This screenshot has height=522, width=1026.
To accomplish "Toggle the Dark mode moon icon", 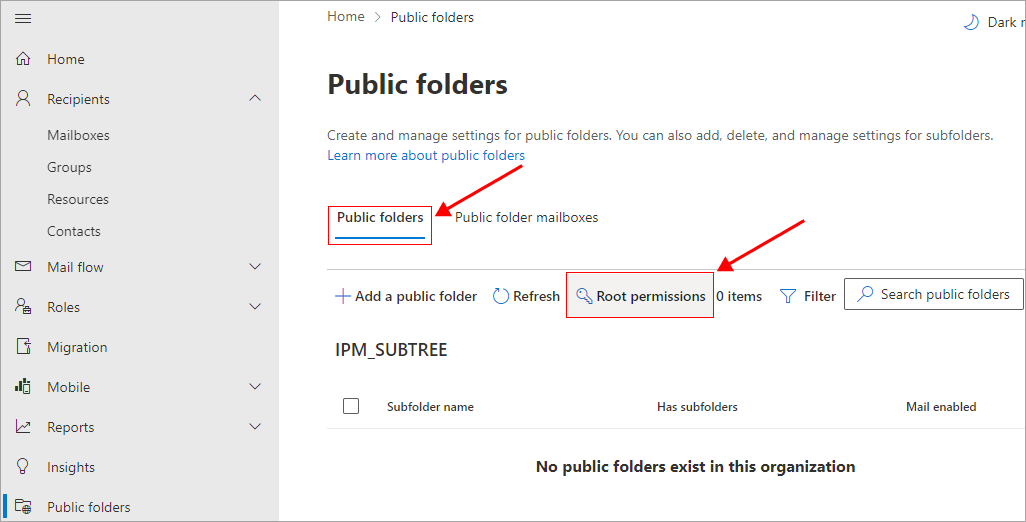I will (x=970, y=22).
